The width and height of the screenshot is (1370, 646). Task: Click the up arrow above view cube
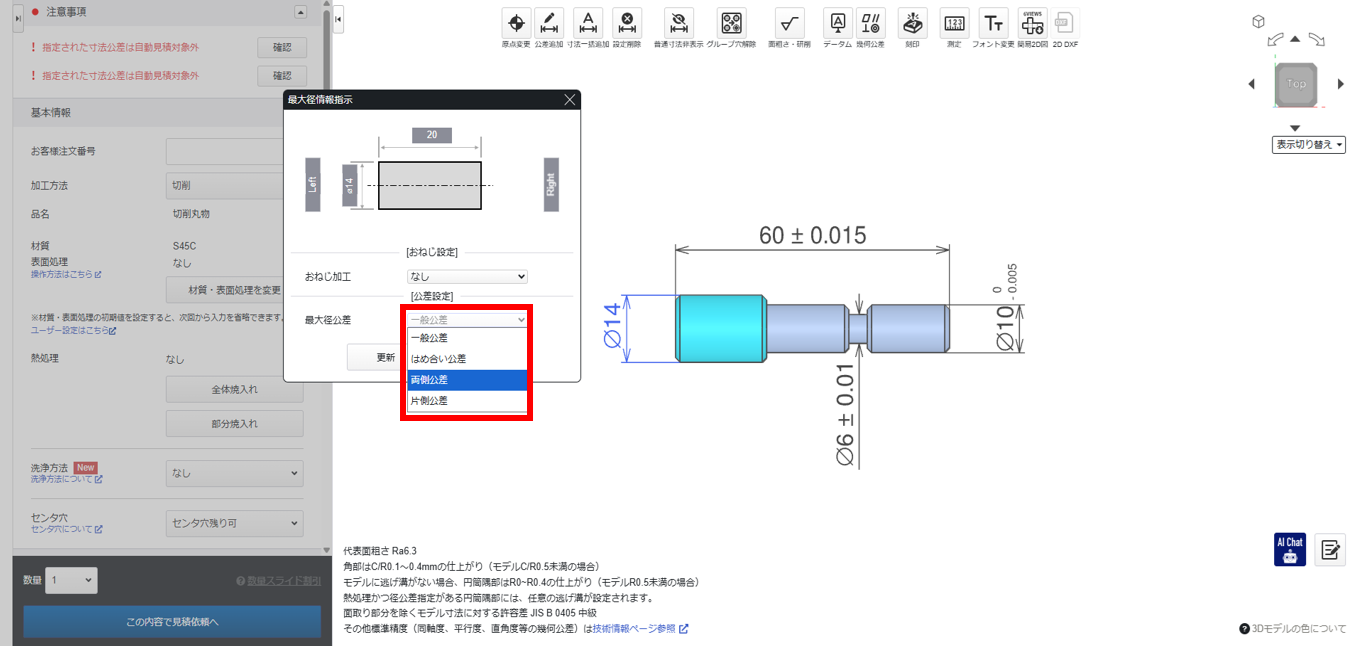click(x=1295, y=39)
